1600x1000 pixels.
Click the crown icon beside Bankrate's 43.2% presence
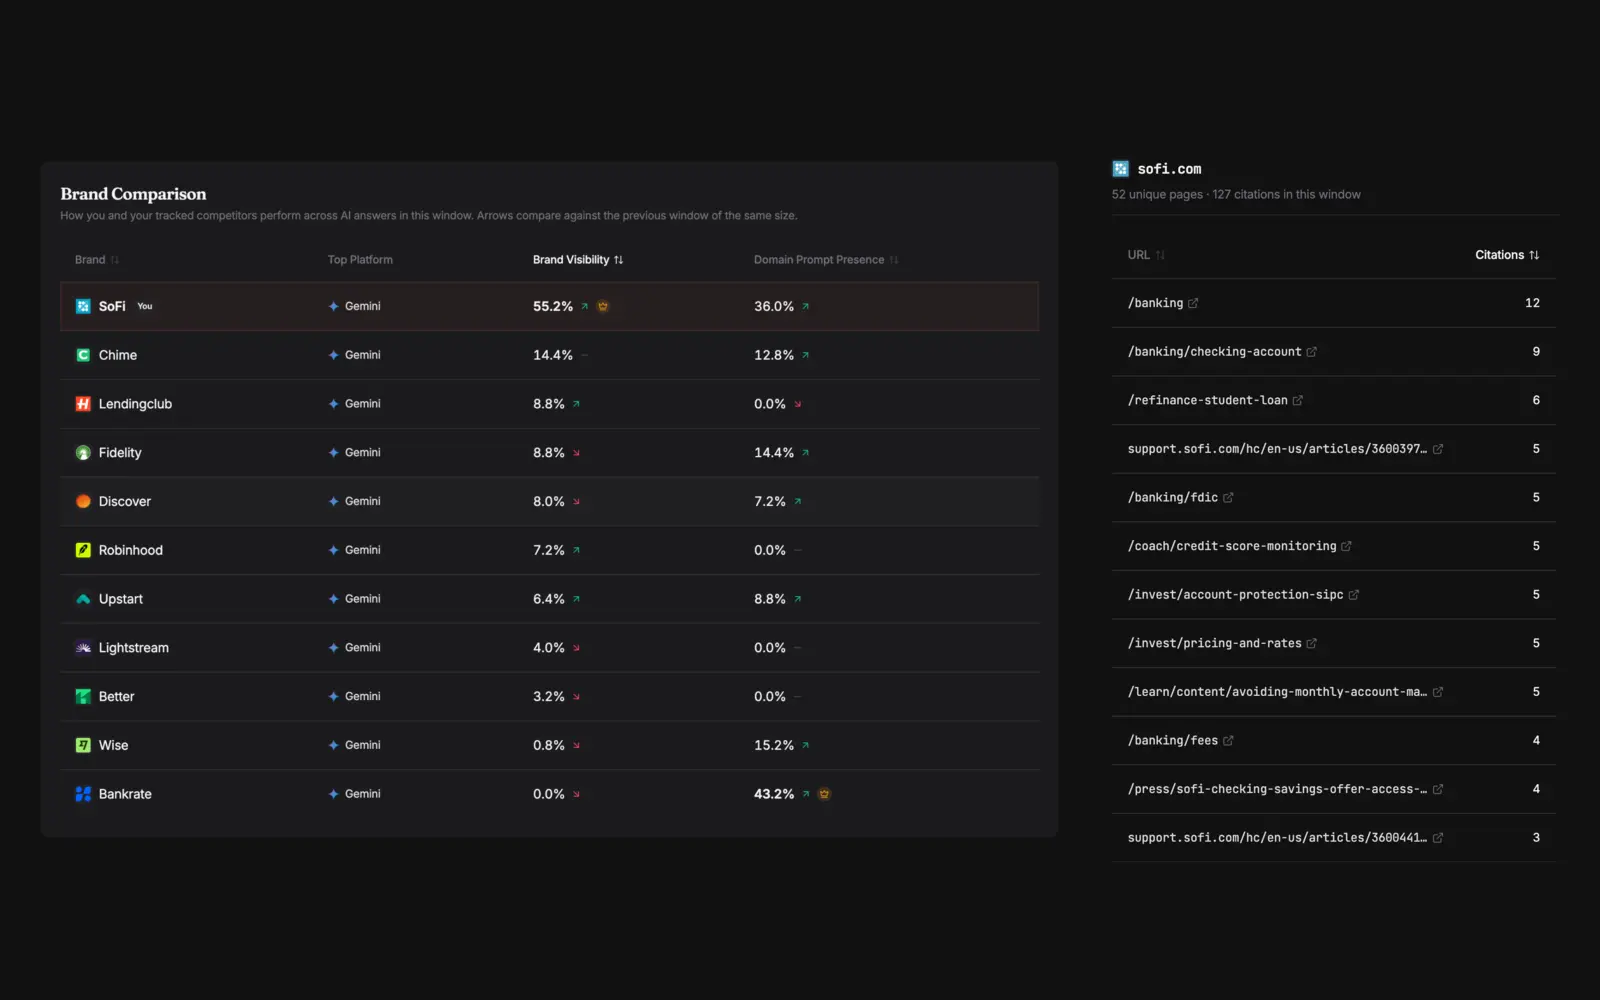pyautogui.click(x=824, y=794)
